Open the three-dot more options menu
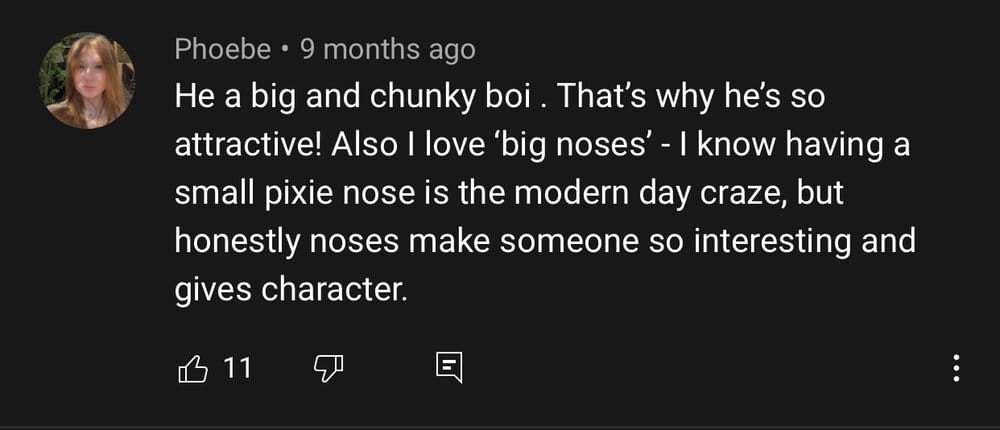Image resolution: width=1000 pixels, height=430 pixels. click(x=956, y=369)
